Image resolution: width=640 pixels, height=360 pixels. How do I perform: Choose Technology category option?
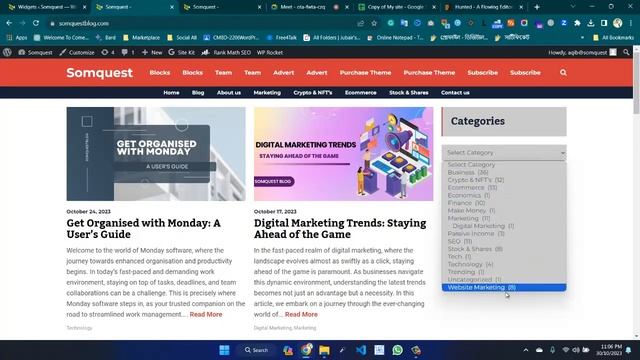pos(504,264)
